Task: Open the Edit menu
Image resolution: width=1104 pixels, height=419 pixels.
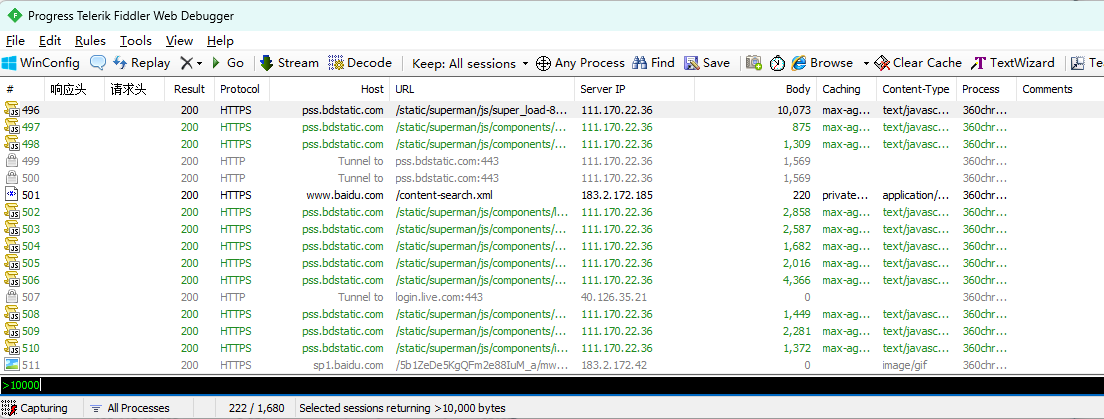Action: [x=50, y=41]
